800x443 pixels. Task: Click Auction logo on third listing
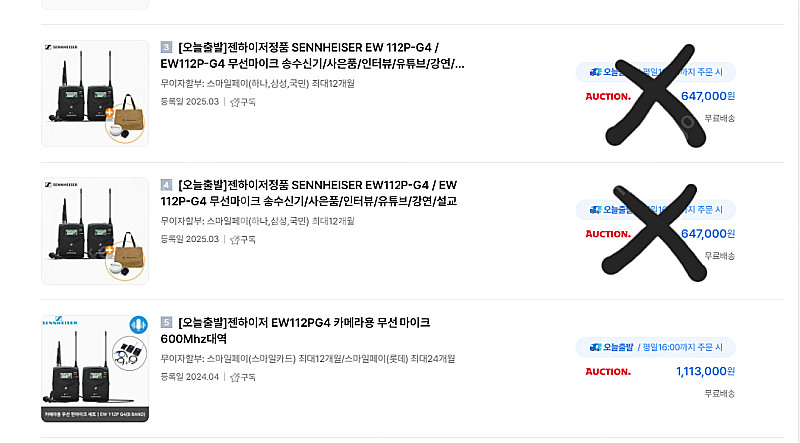[x=608, y=96]
